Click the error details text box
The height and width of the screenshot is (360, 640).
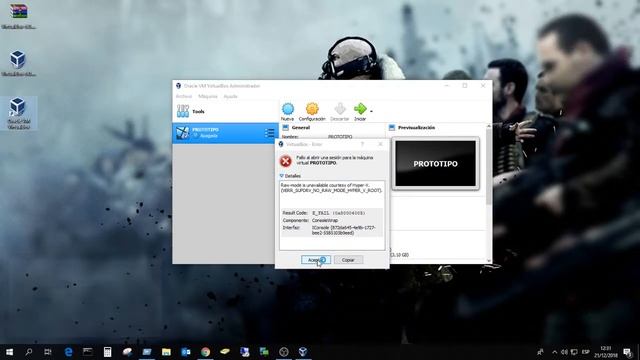coord(332,216)
